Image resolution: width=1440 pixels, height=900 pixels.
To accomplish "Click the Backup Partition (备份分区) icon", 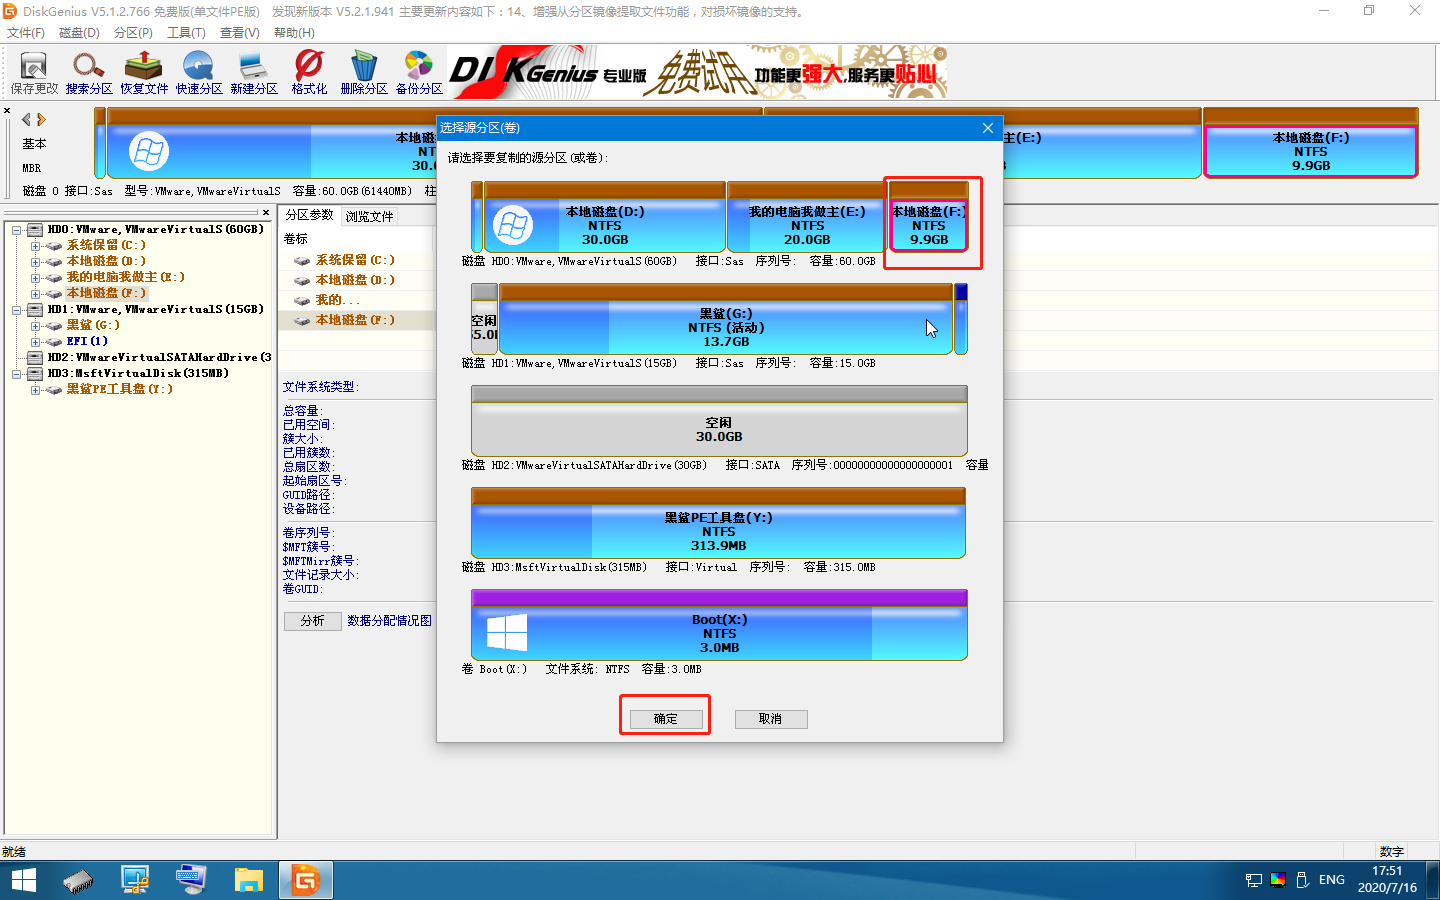I will click(x=419, y=73).
